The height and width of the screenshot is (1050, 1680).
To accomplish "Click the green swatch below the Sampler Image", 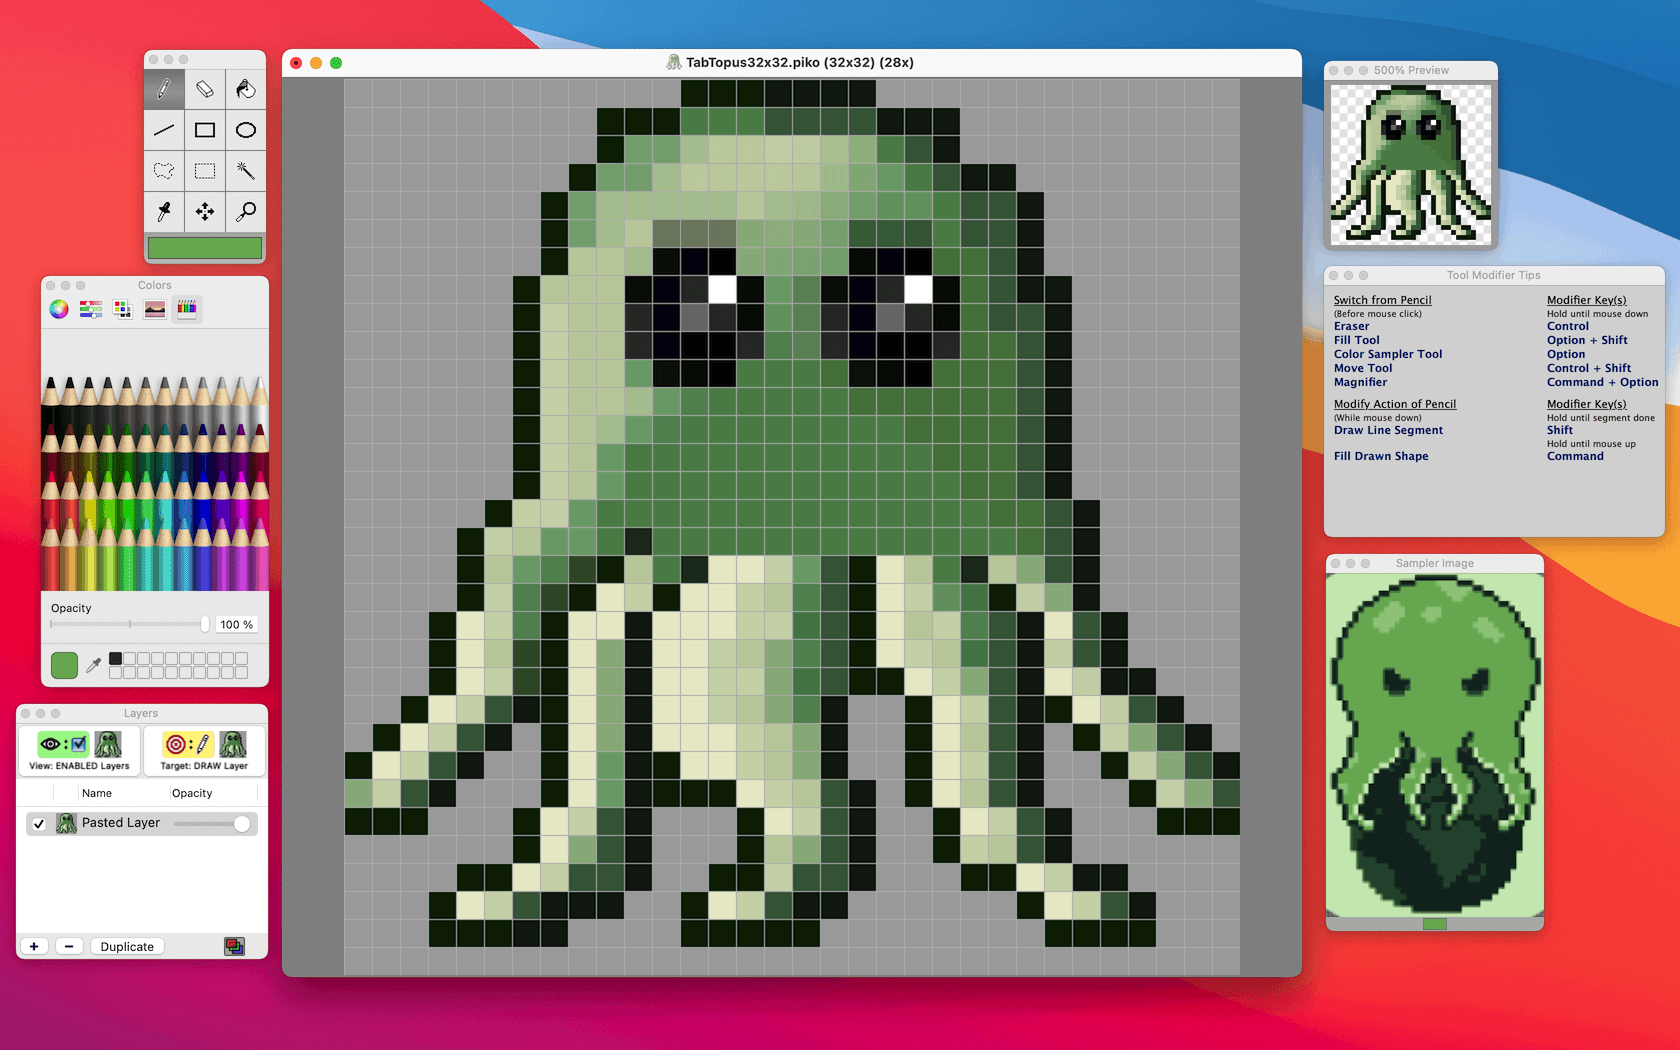I will (x=1435, y=924).
